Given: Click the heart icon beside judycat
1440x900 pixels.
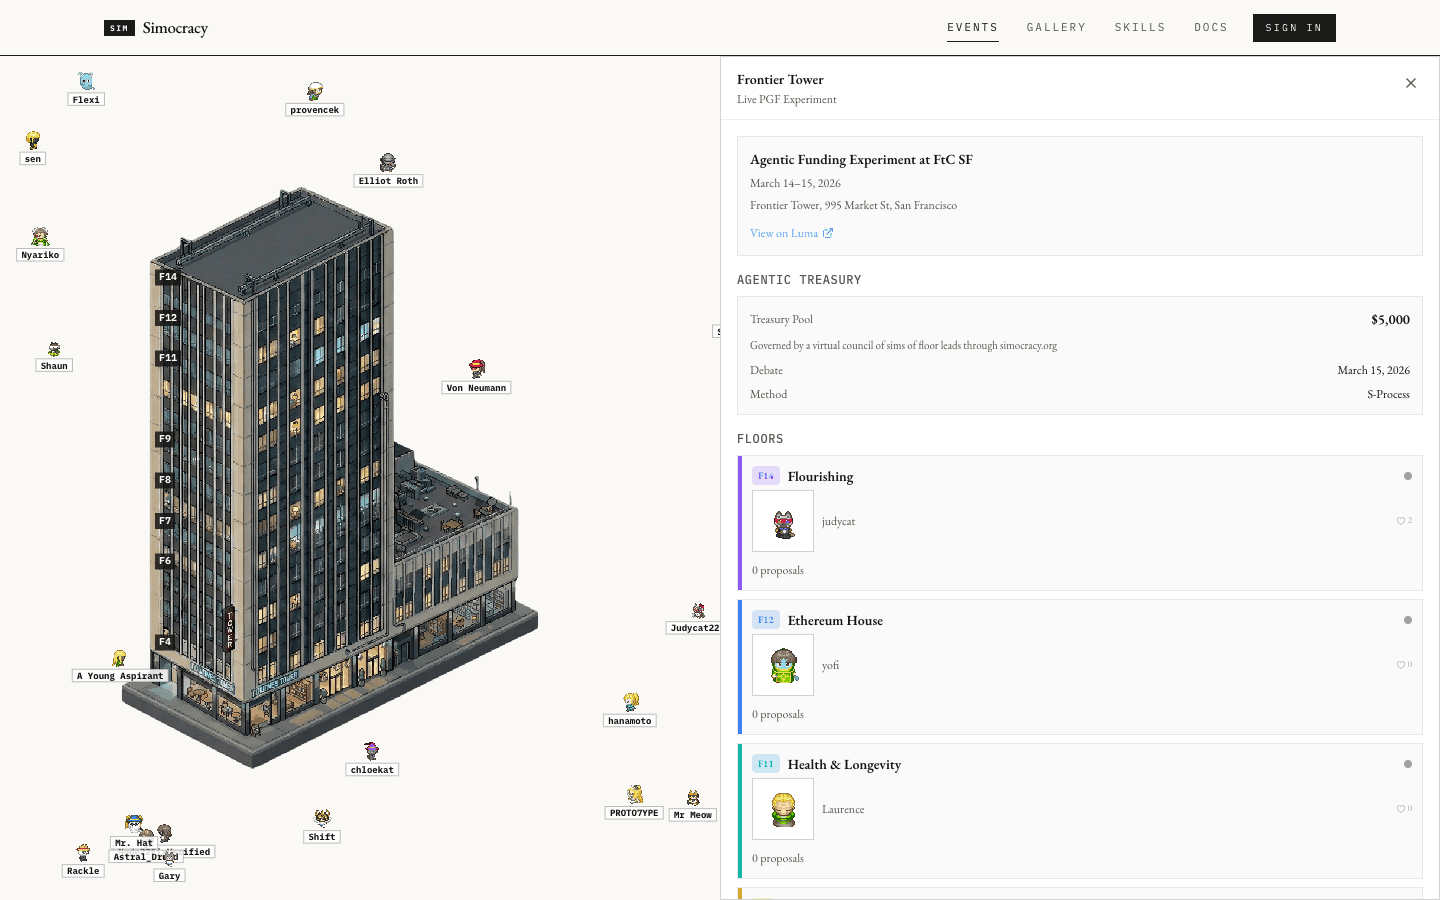Looking at the screenshot, I should [1401, 521].
